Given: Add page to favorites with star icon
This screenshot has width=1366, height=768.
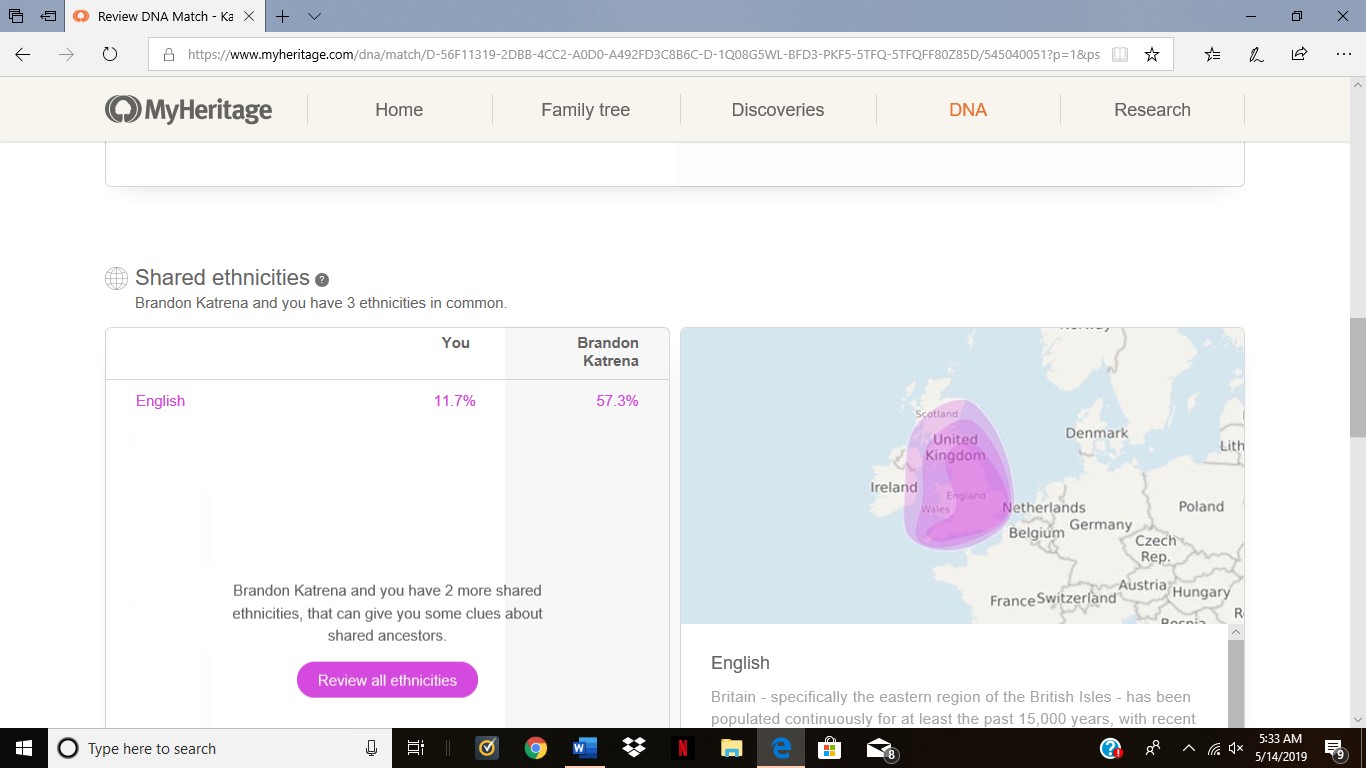Looking at the screenshot, I should (1152, 55).
